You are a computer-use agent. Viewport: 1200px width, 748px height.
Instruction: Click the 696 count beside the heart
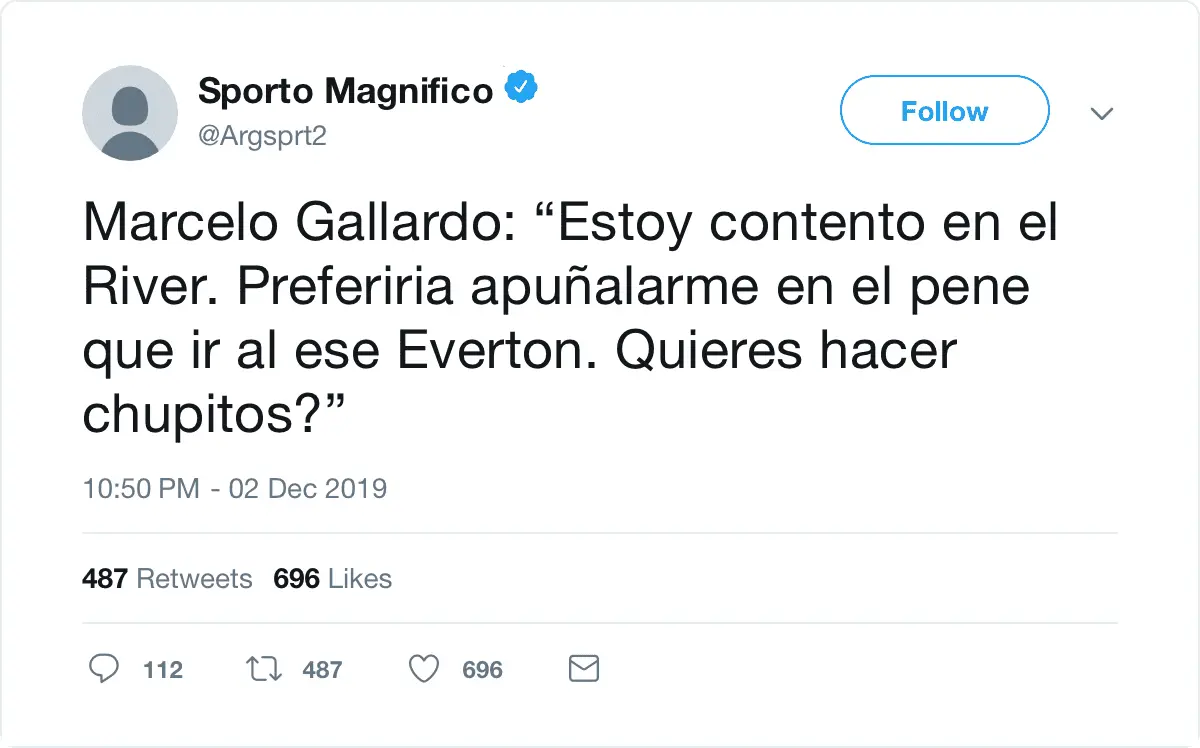point(482,669)
